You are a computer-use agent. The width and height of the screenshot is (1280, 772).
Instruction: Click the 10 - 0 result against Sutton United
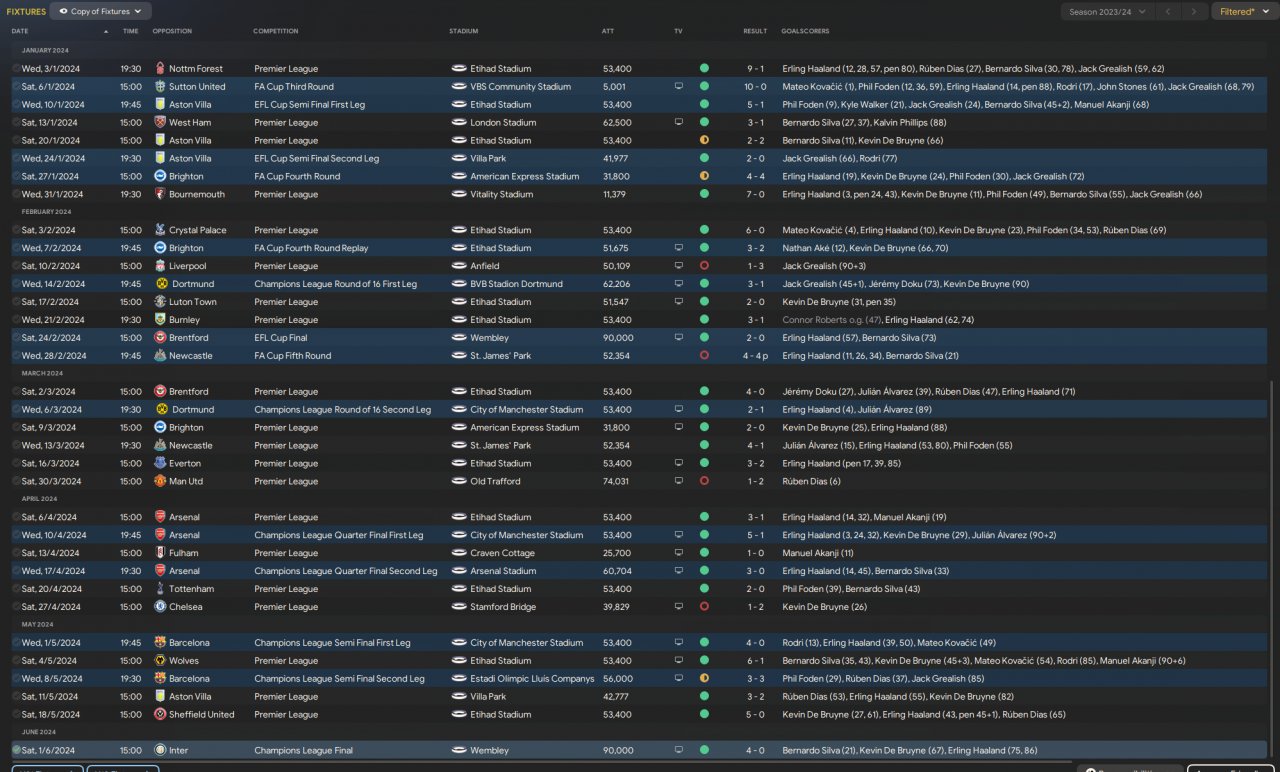pos(755,87)
